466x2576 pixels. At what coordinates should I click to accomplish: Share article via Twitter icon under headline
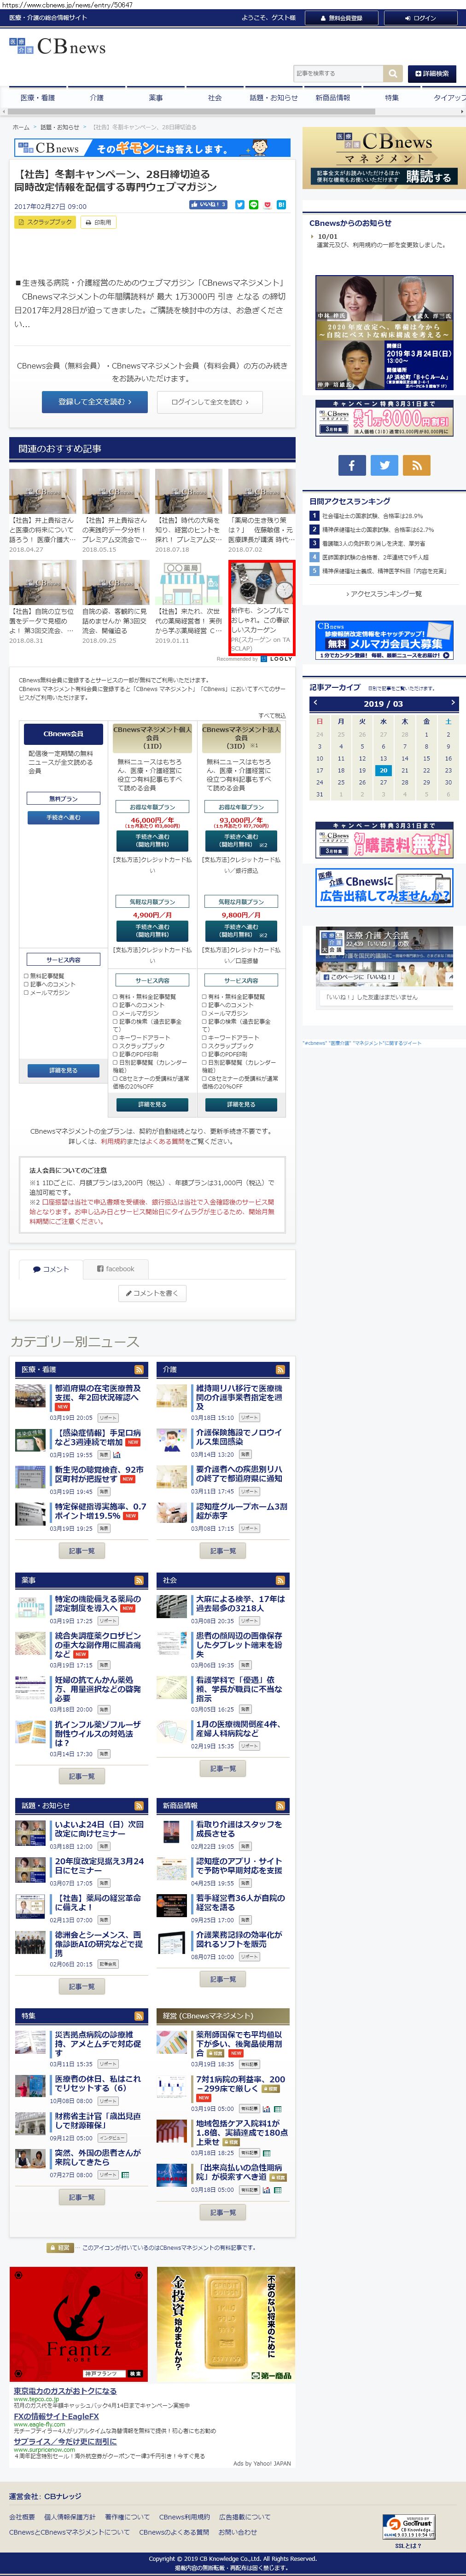(240, 205)
